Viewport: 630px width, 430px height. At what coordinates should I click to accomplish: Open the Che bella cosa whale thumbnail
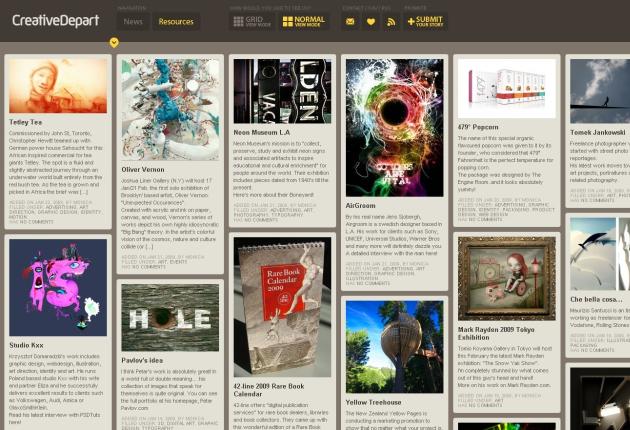pyautogui.click(x=600, y=254)
